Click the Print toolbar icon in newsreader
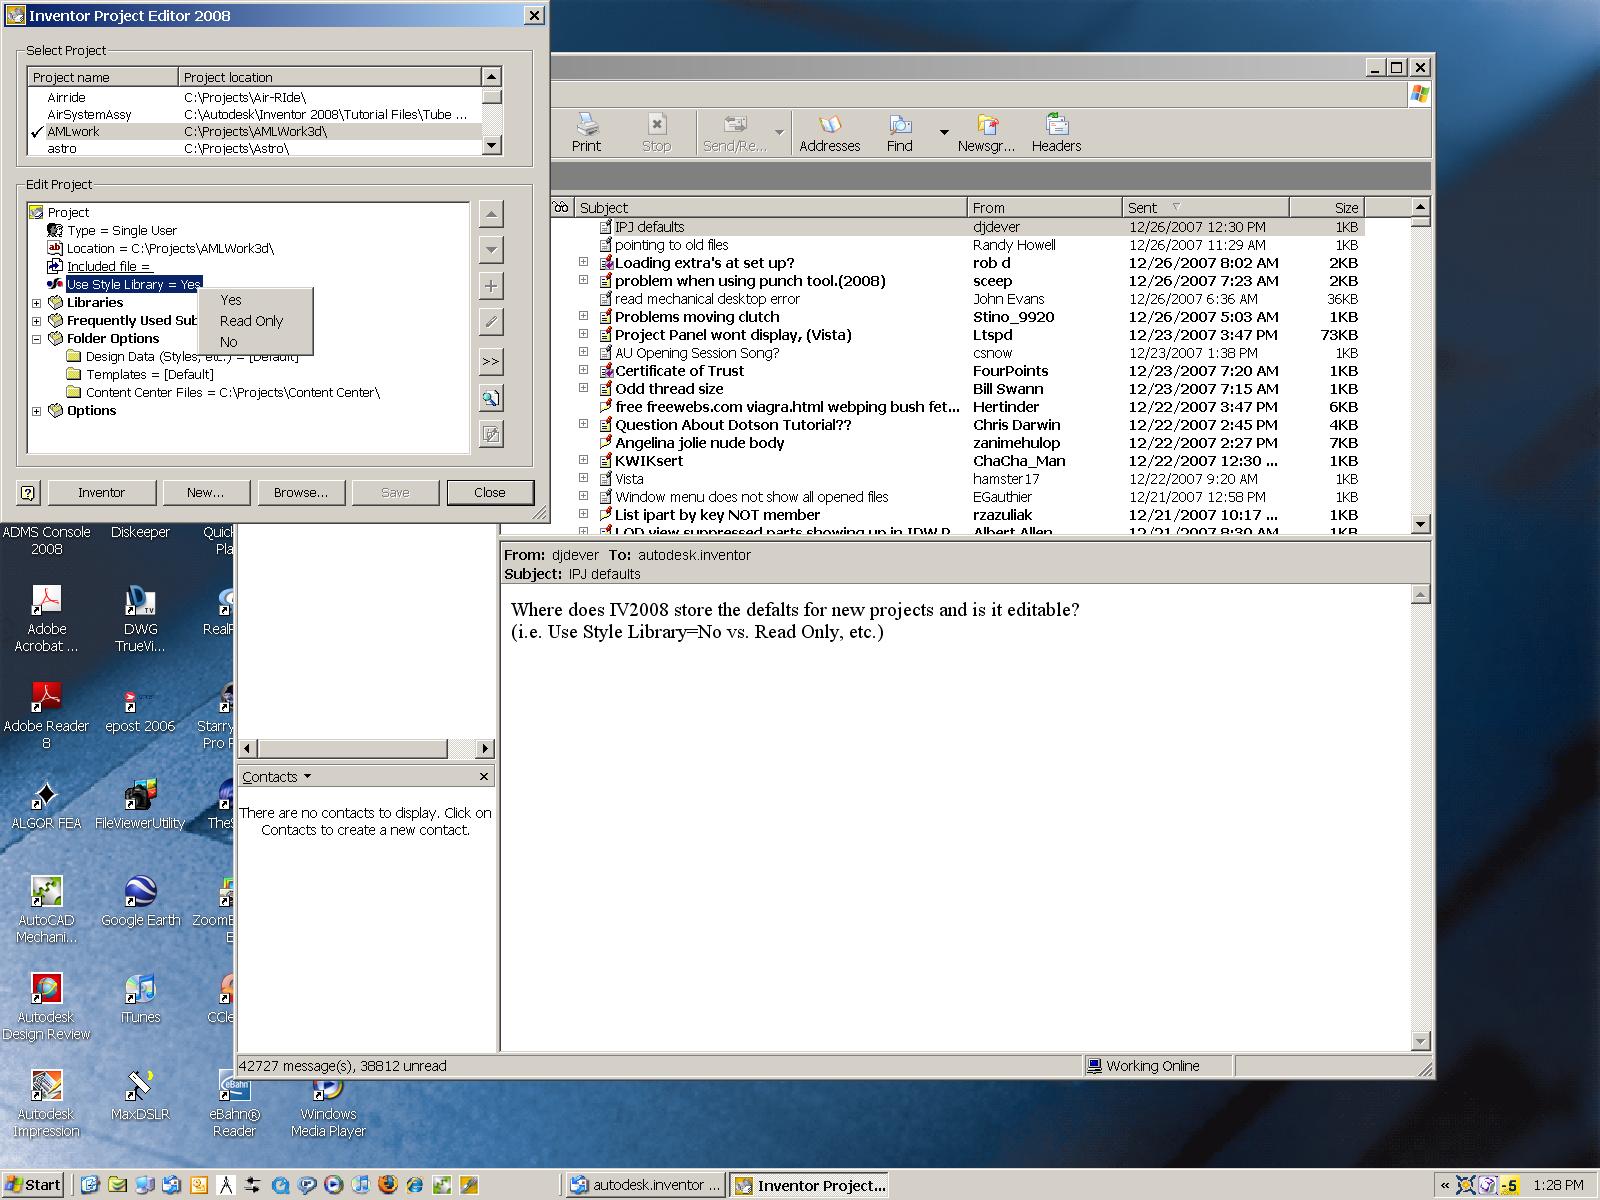 point(587,132)
